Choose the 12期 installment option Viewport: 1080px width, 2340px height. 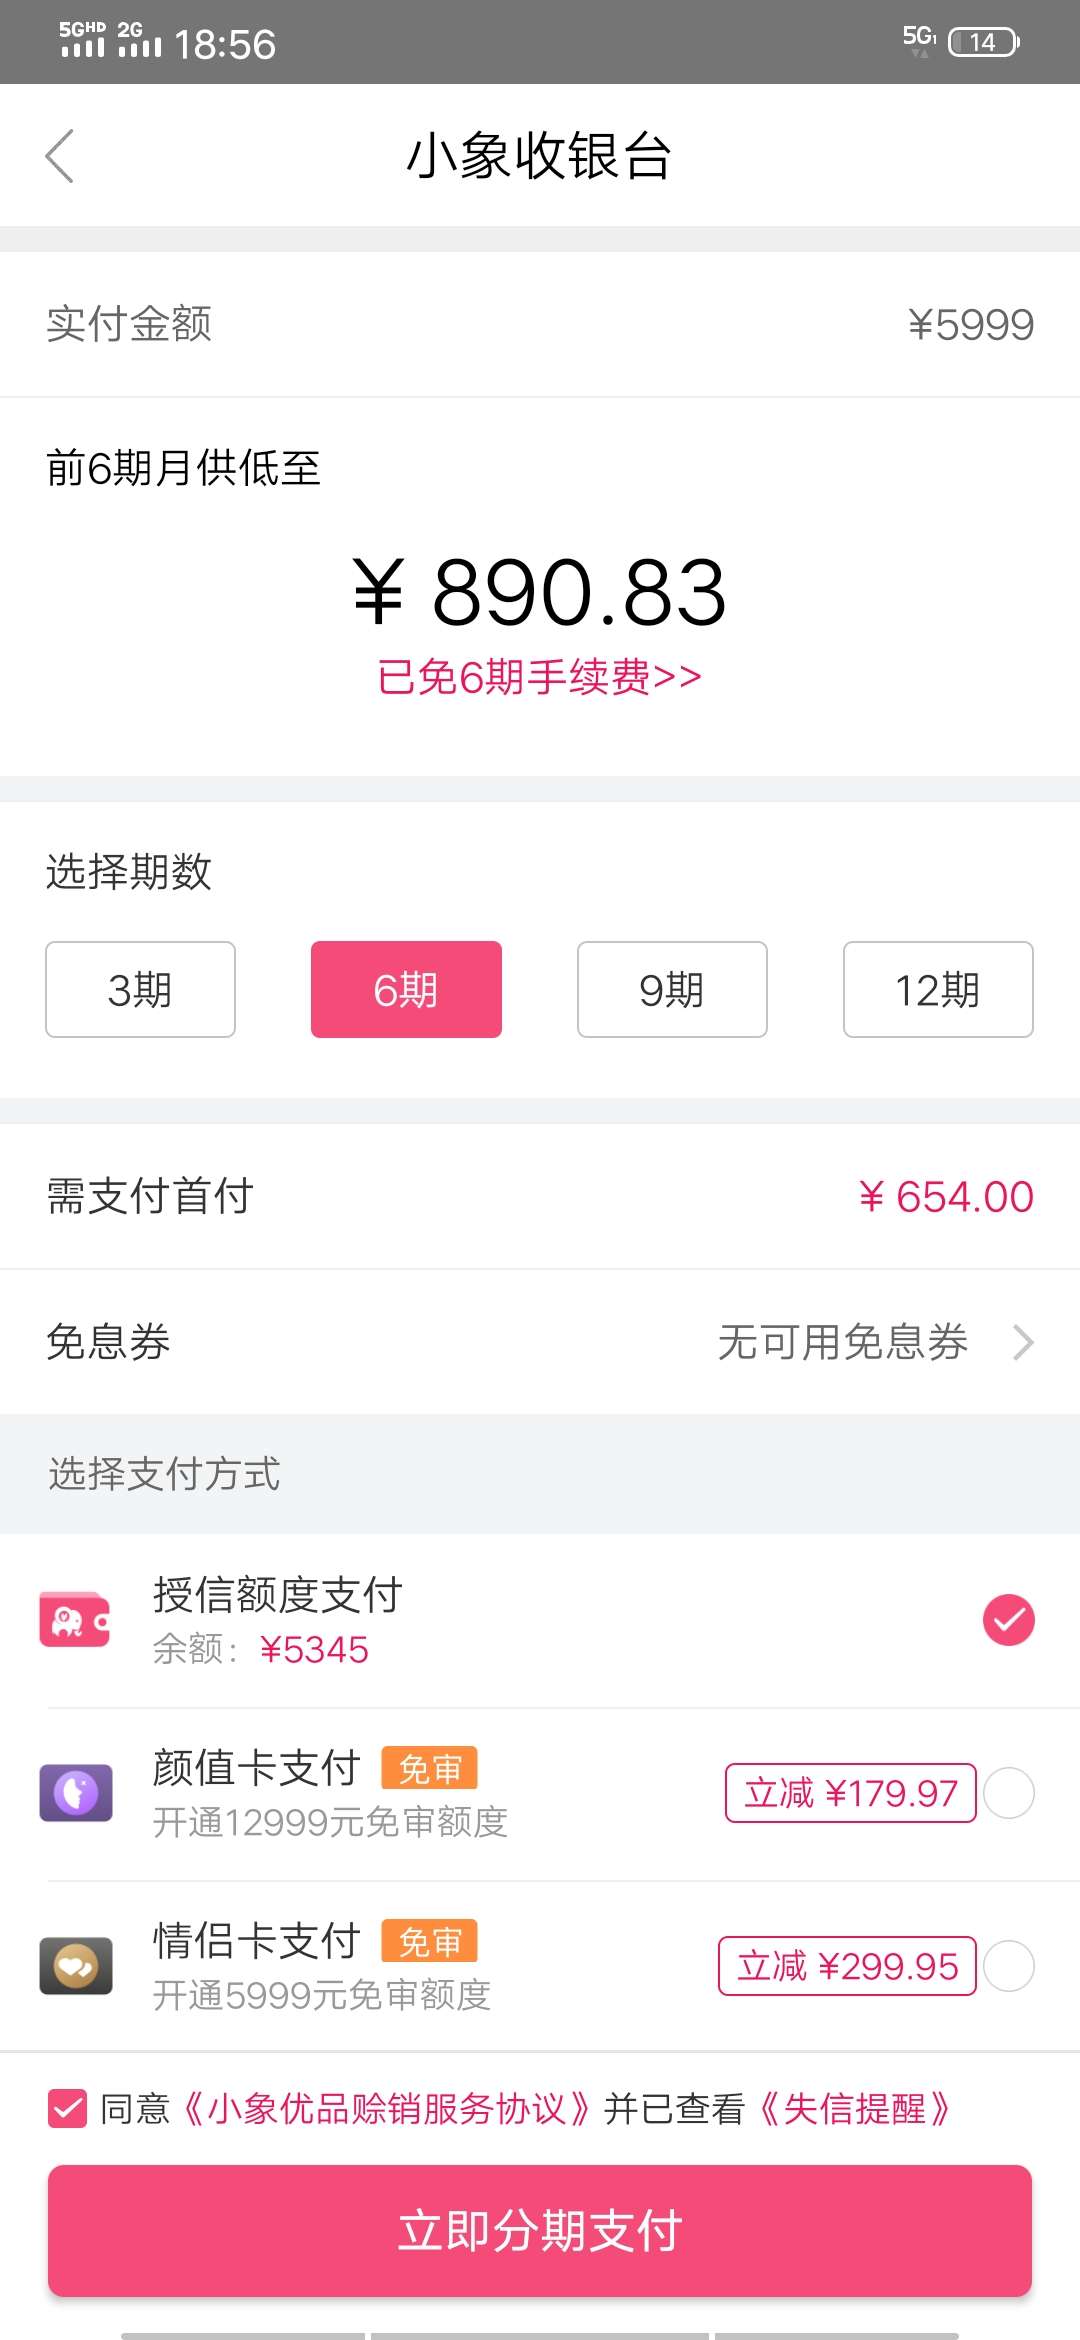point(938,989)
